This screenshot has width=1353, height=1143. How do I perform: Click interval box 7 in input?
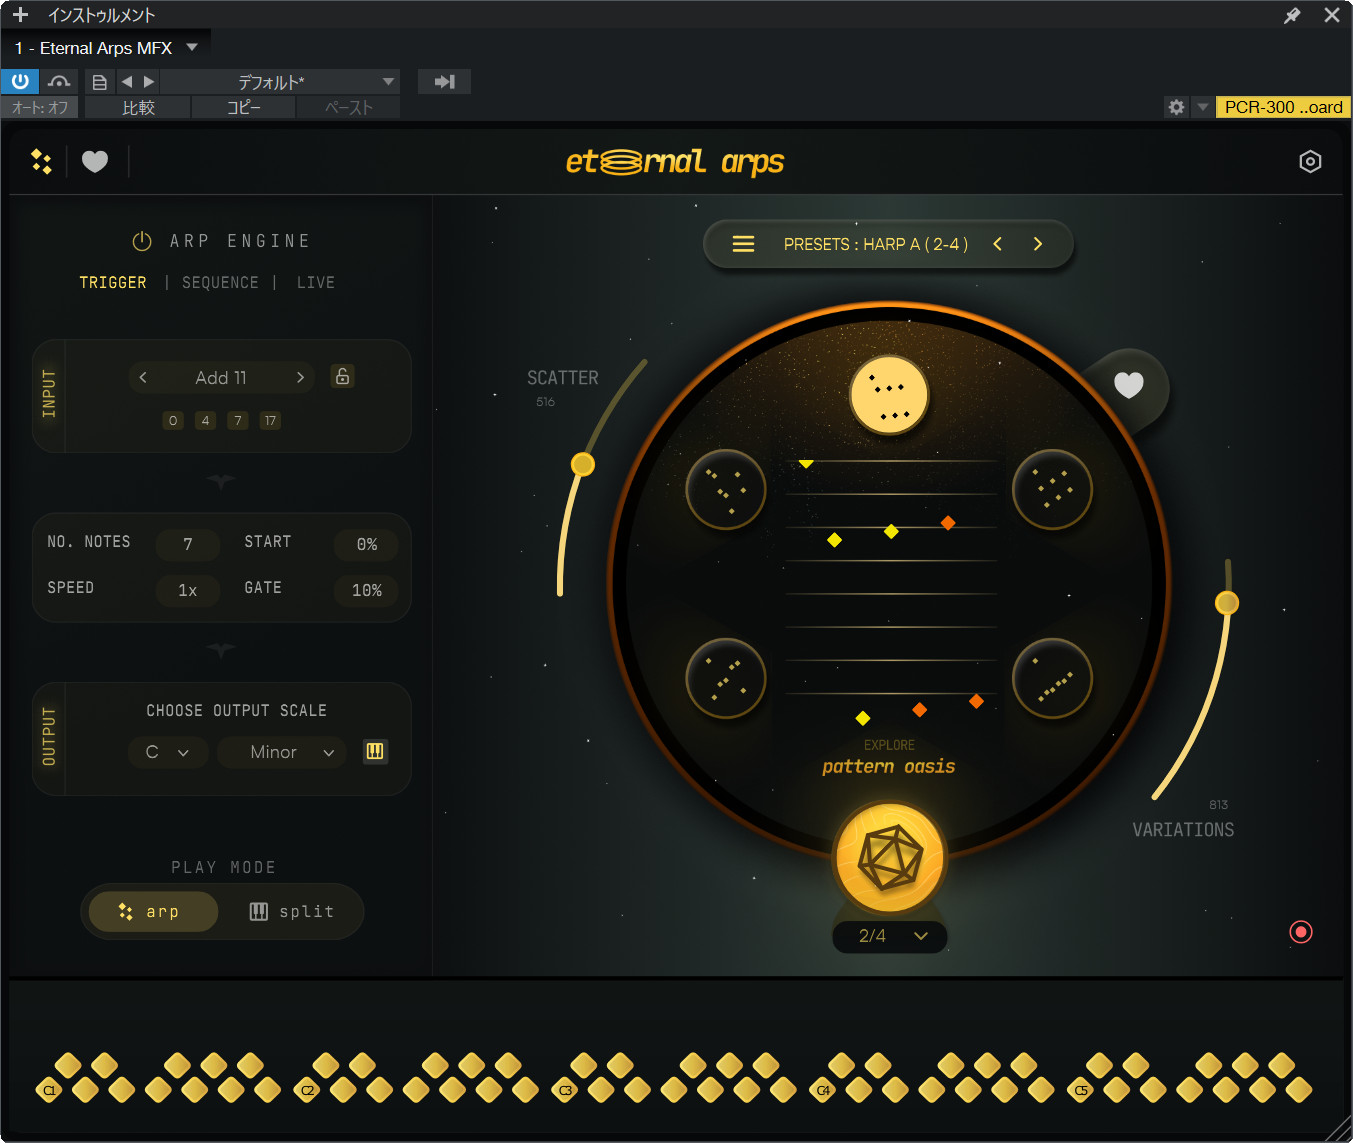click(x=237, y=421)
